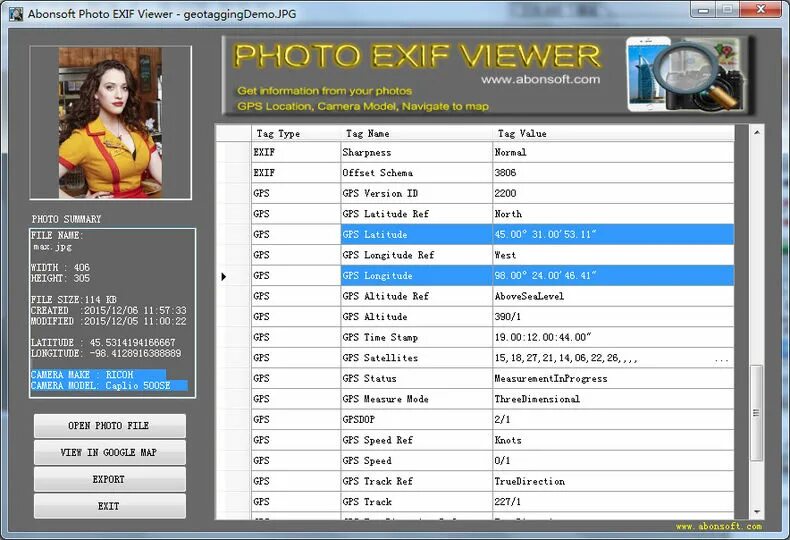Select the GPS Time Stamp cell
Screen dimensions: 790x540
[417, 338]
